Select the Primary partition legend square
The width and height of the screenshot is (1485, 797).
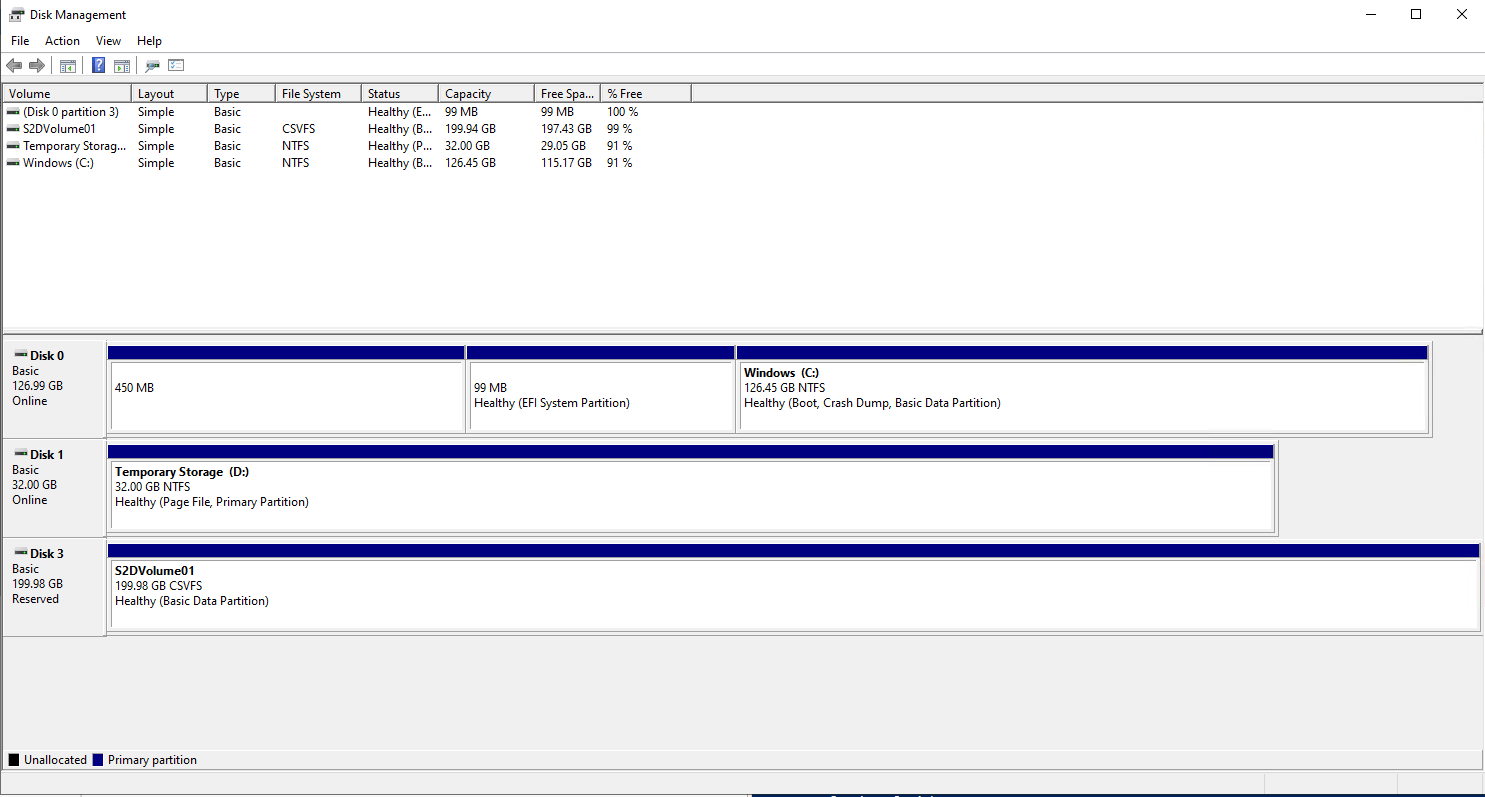97,759
